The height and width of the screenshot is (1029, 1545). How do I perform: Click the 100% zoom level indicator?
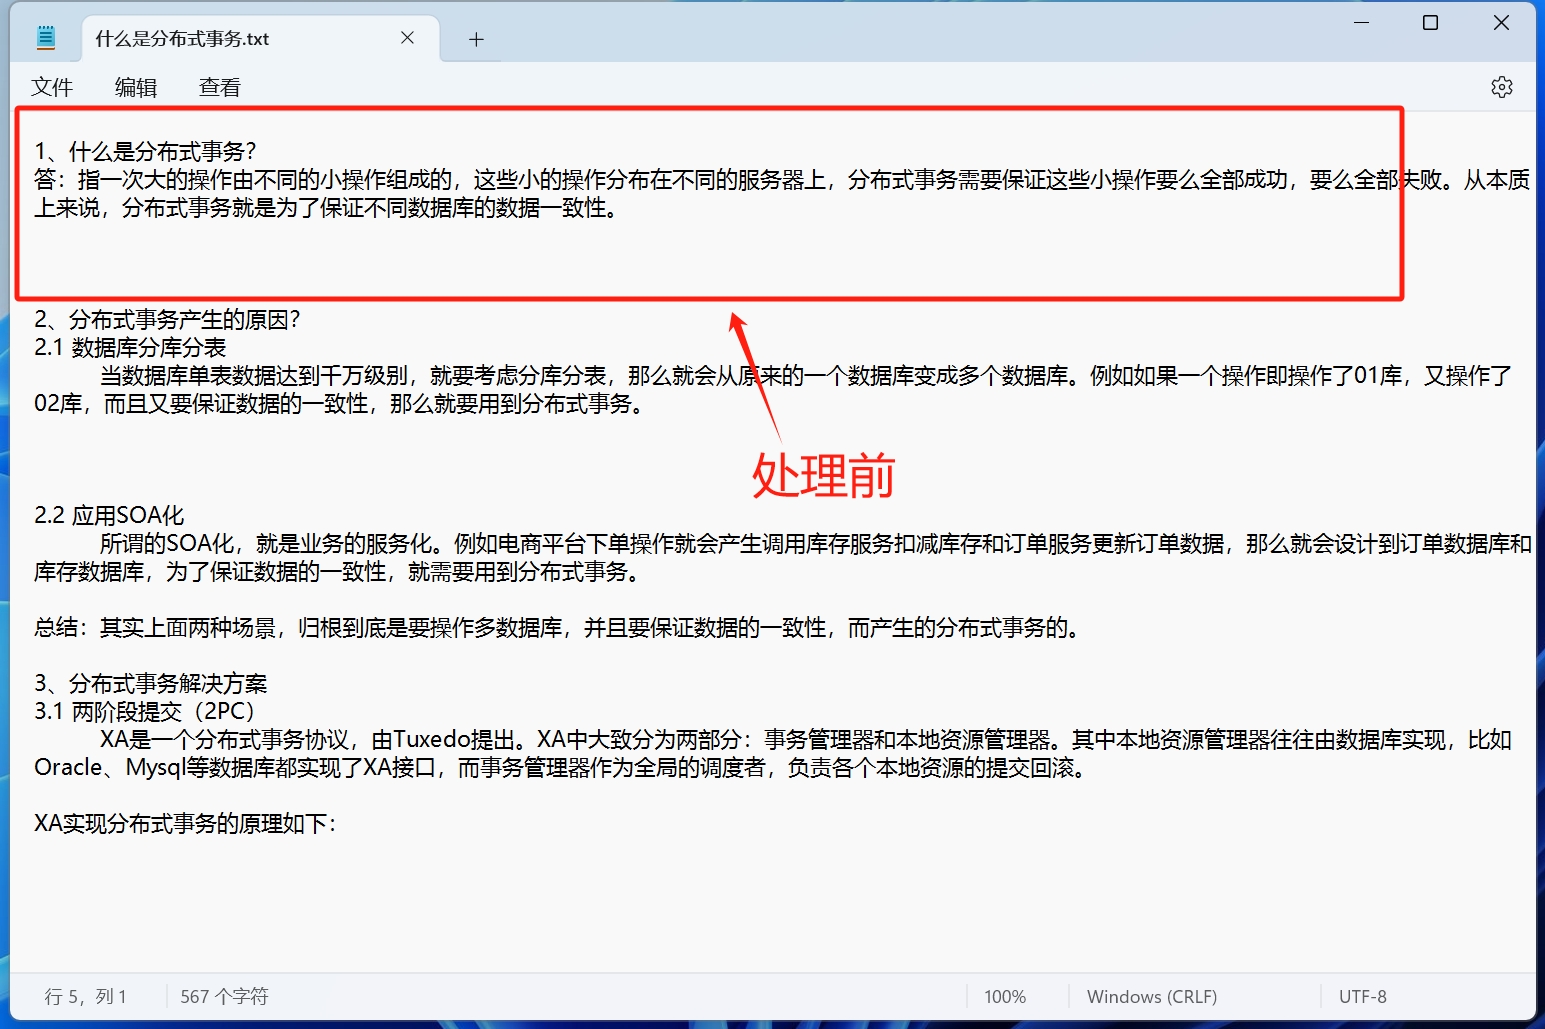point(1004,996)
